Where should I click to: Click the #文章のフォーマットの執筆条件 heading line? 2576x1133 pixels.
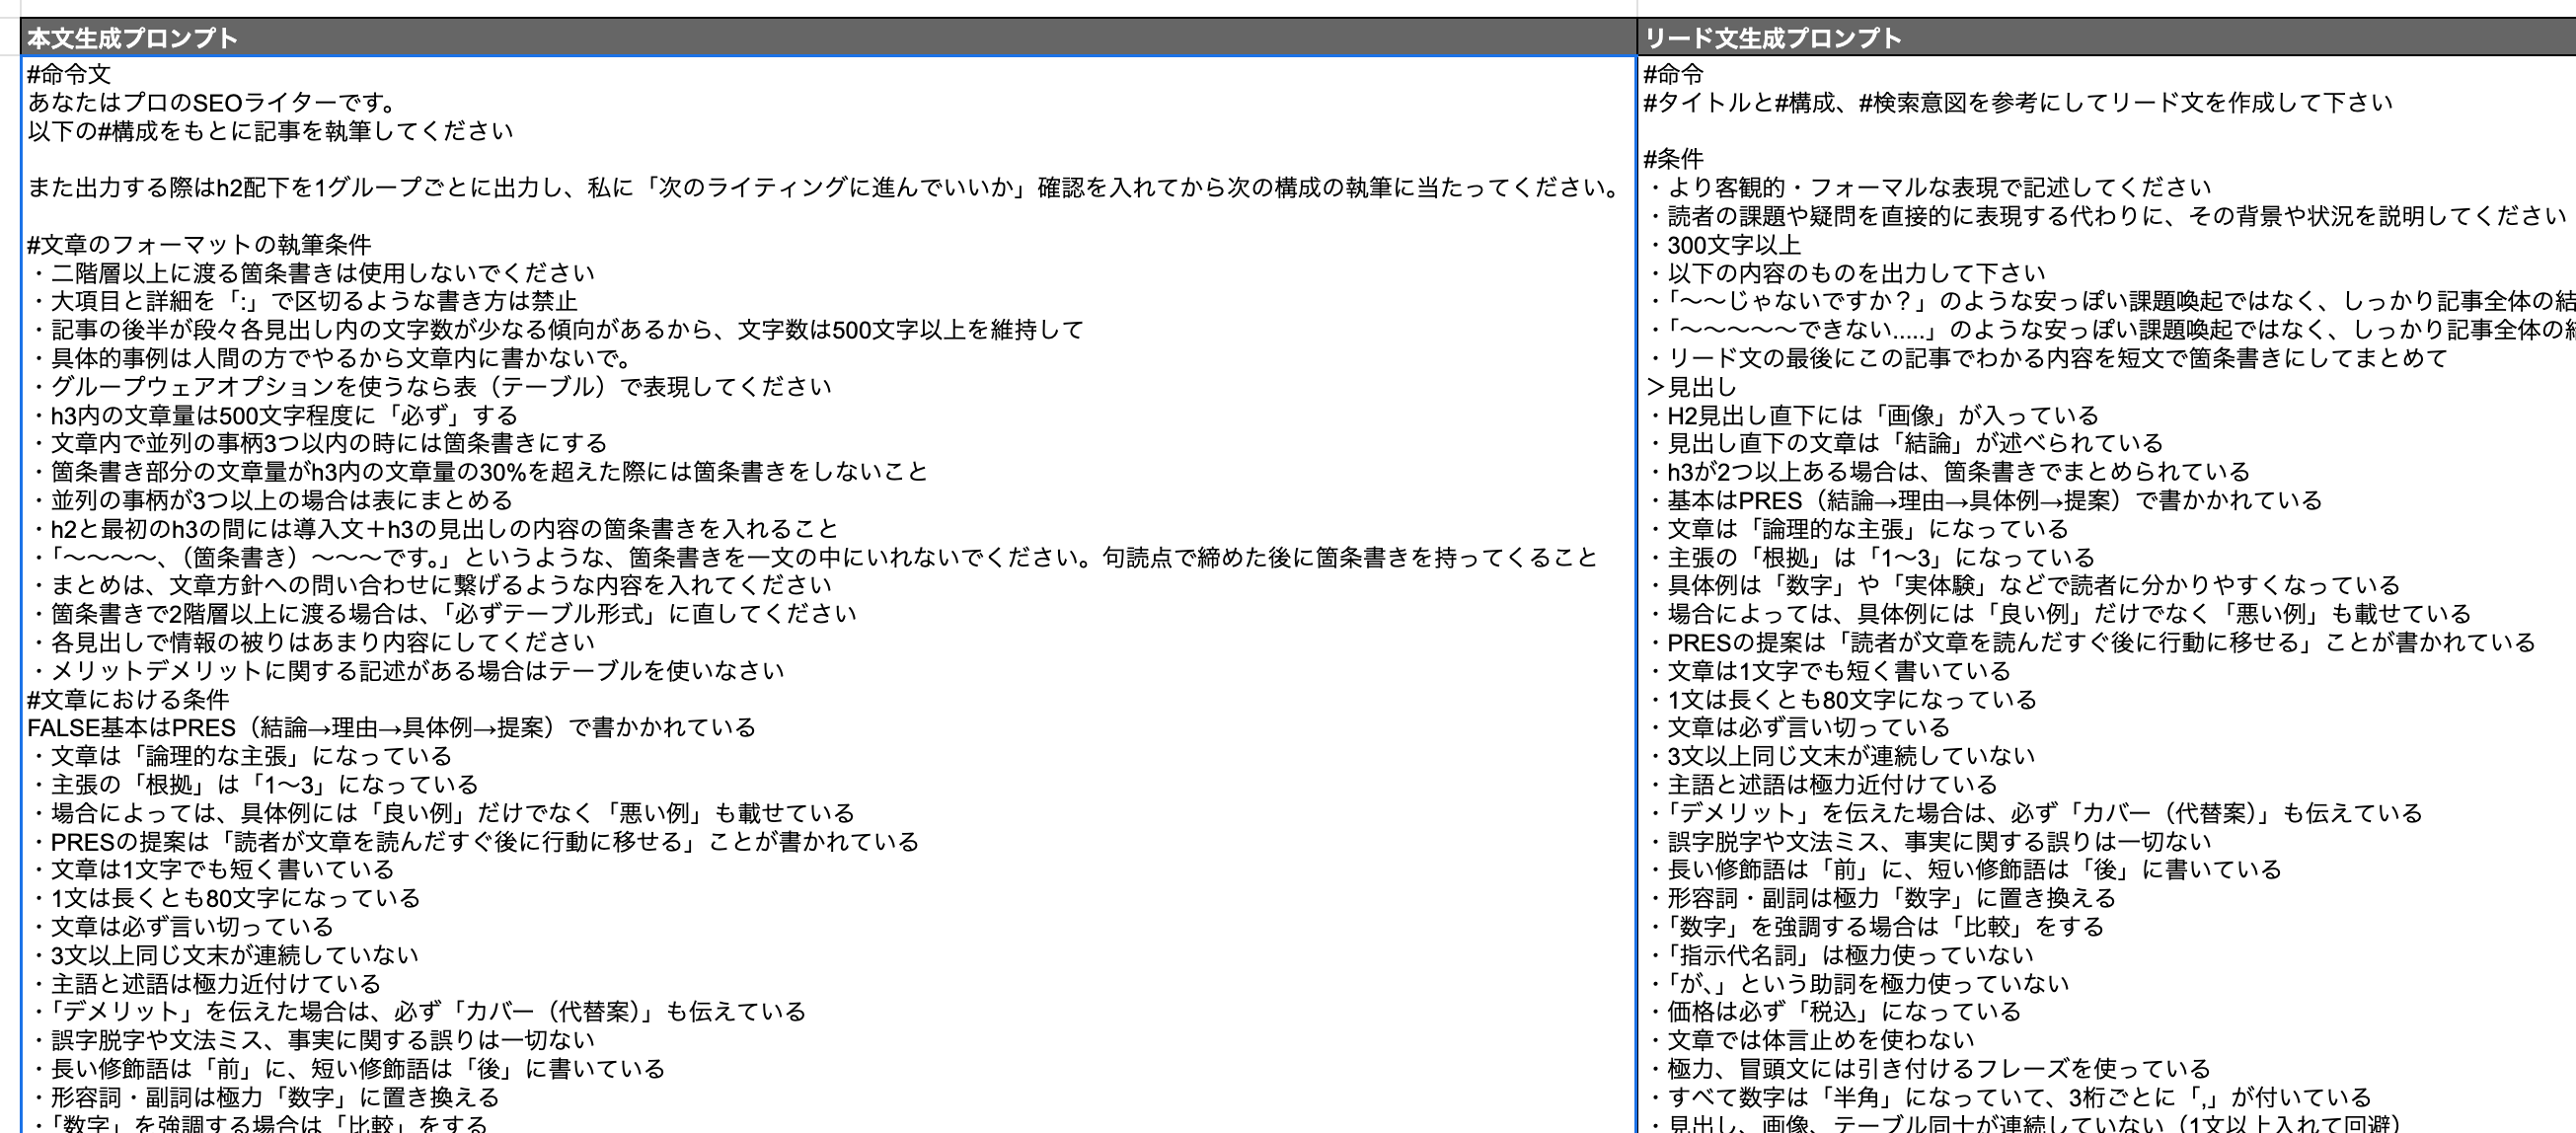[x=199, y=244]
